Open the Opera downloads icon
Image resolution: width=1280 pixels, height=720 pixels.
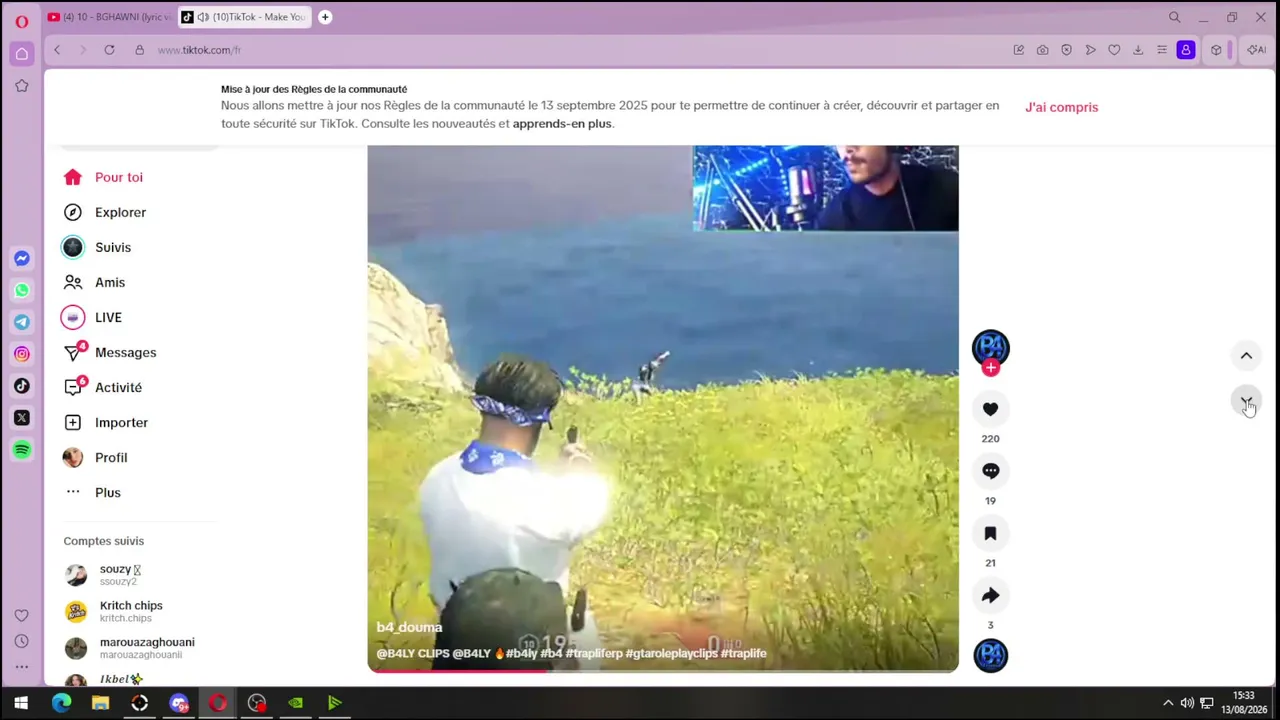coord(1138,50)
